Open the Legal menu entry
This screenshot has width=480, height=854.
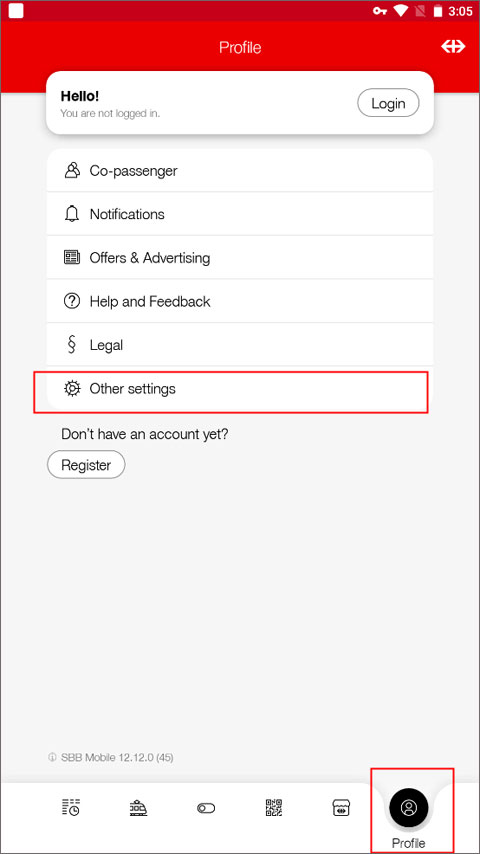coord(240,345)
